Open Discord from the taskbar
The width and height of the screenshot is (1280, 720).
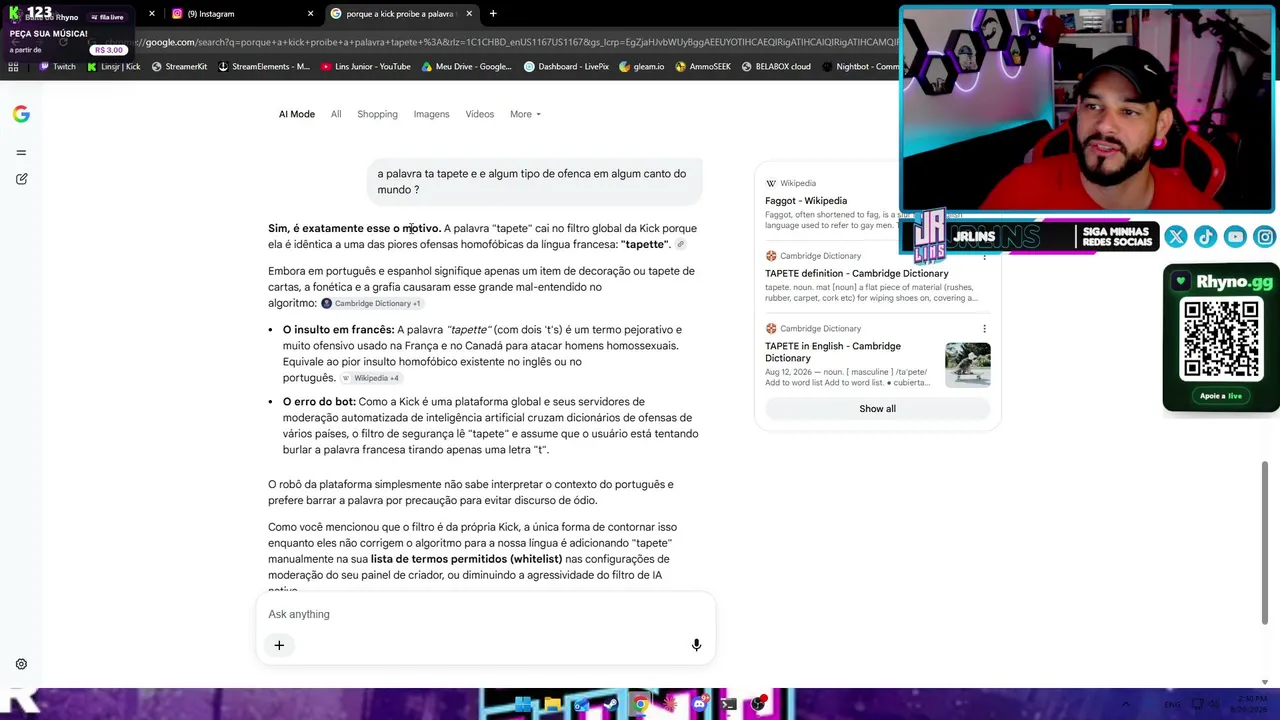[x=699, y=704]
